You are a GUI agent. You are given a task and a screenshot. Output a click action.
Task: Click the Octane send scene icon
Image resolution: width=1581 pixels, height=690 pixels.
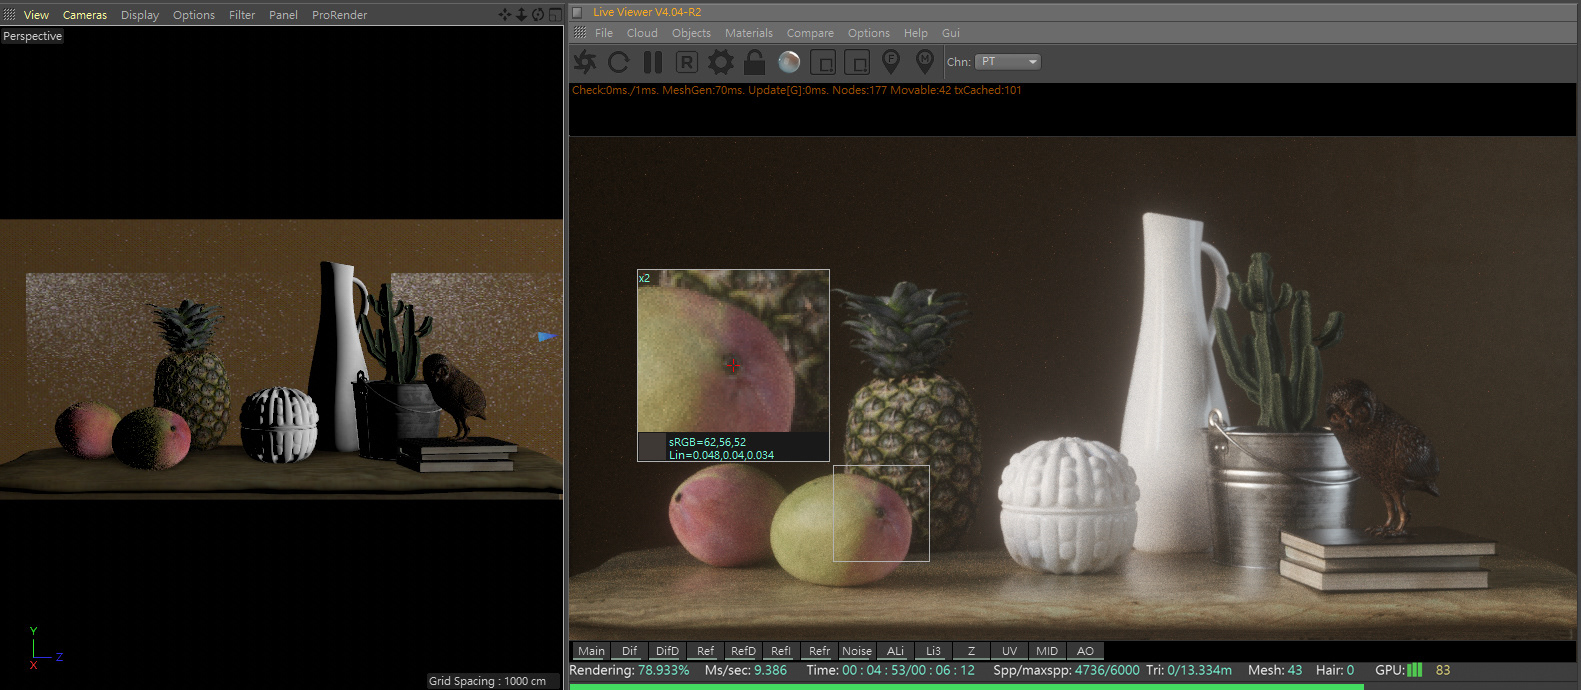(585, 62)
